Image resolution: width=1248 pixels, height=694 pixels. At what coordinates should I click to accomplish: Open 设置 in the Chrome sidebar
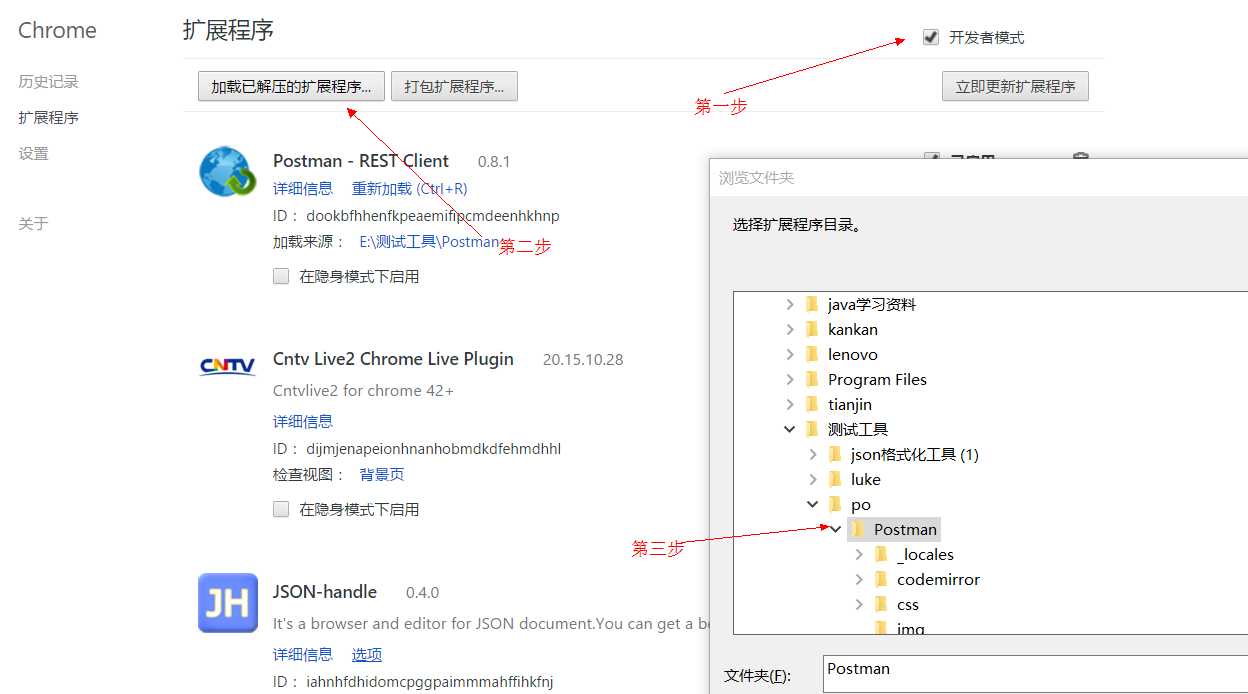pyautogui.click(x=33, y=154)
